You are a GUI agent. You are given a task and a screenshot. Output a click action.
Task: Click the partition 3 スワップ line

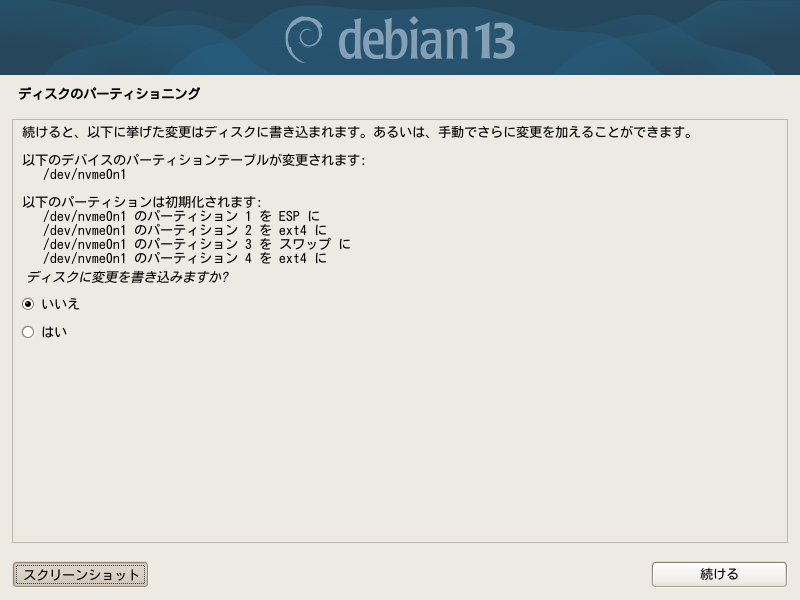click(196, 244)
